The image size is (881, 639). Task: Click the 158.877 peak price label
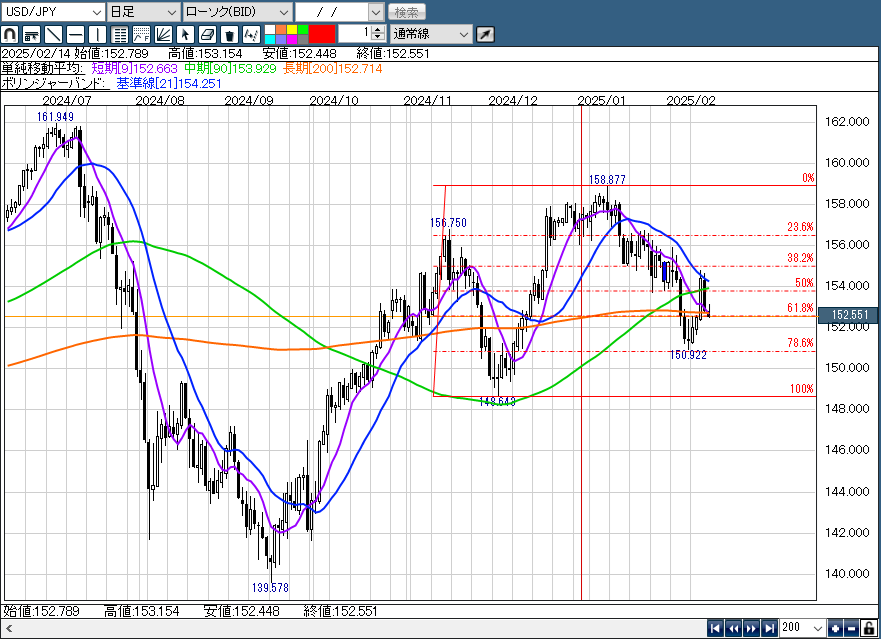point(607,179)
